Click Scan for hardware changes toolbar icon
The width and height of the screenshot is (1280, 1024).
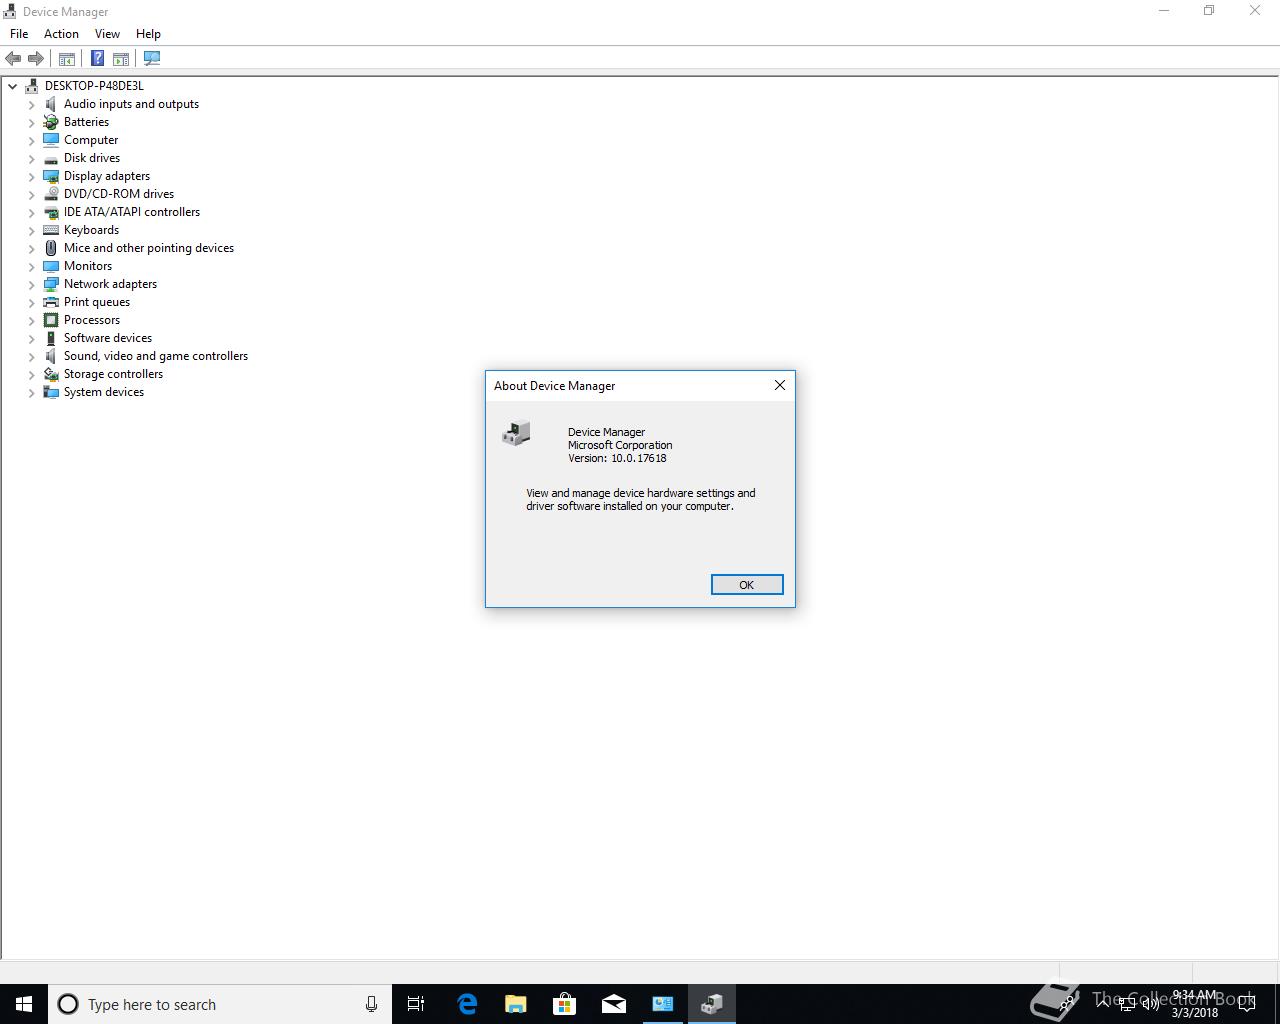(x=152, y=59)
